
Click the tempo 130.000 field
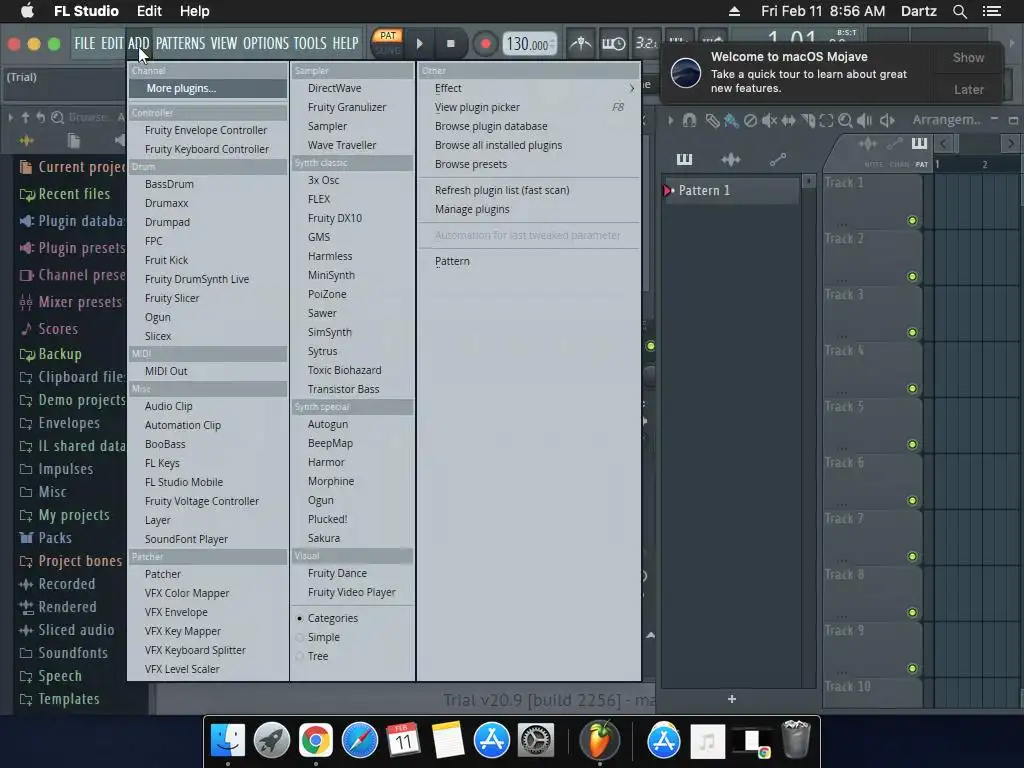point(530,44)
